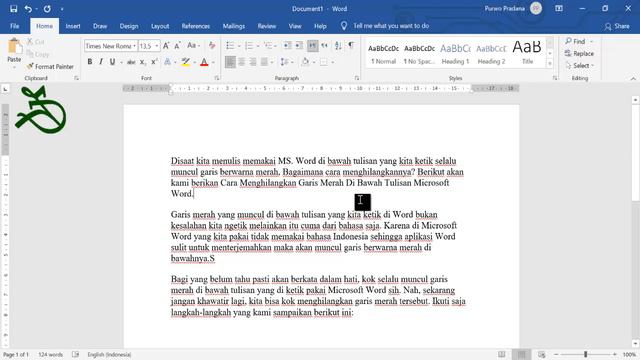This screenshot has height=360, width=640.
Task: Open the File tab
Action: (x=15, y=26)
